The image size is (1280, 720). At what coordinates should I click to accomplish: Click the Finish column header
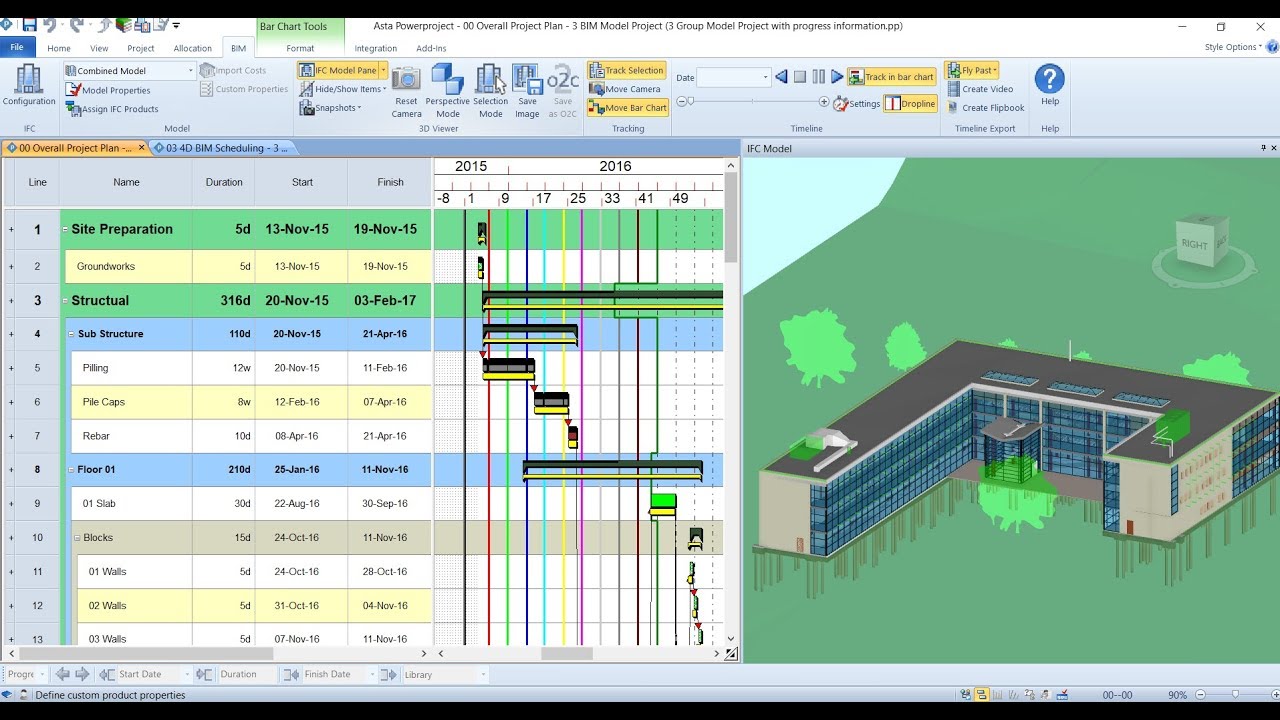click(391, 182)
